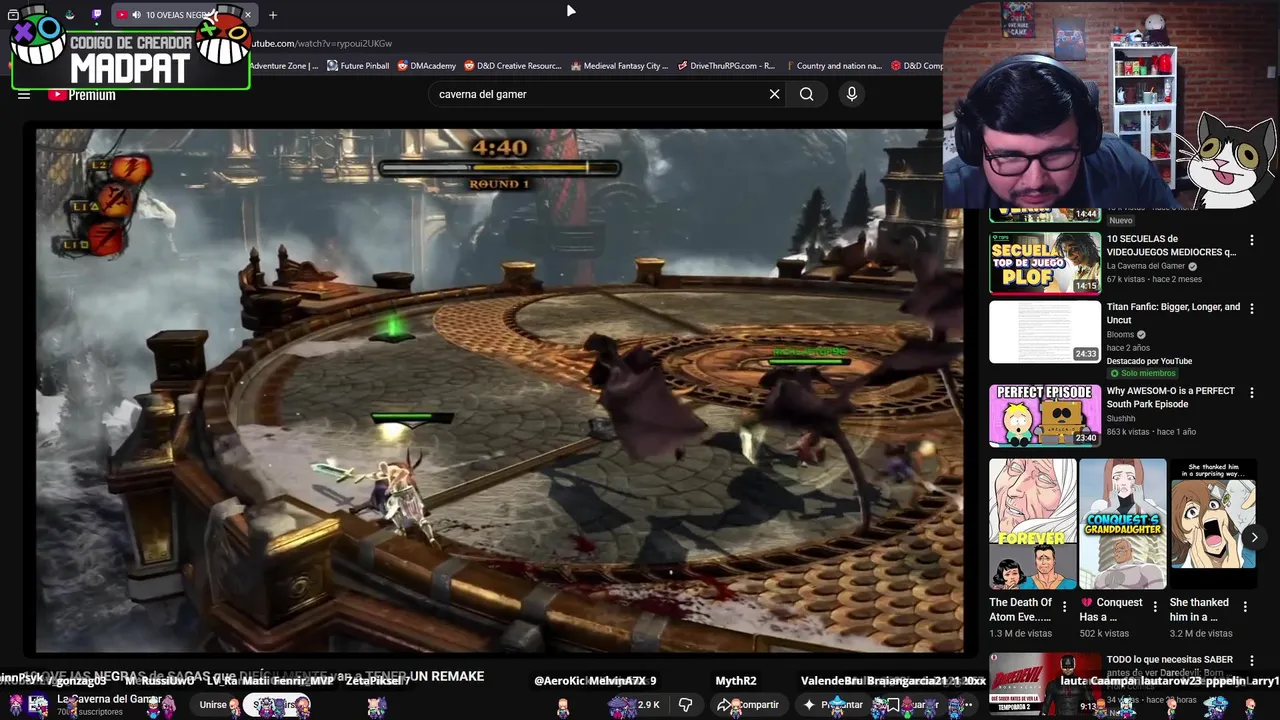Open the Titan Fanfic video thumbnail
The width and height of the screenshot is (1280, 720).
[x=1045, y=331]
